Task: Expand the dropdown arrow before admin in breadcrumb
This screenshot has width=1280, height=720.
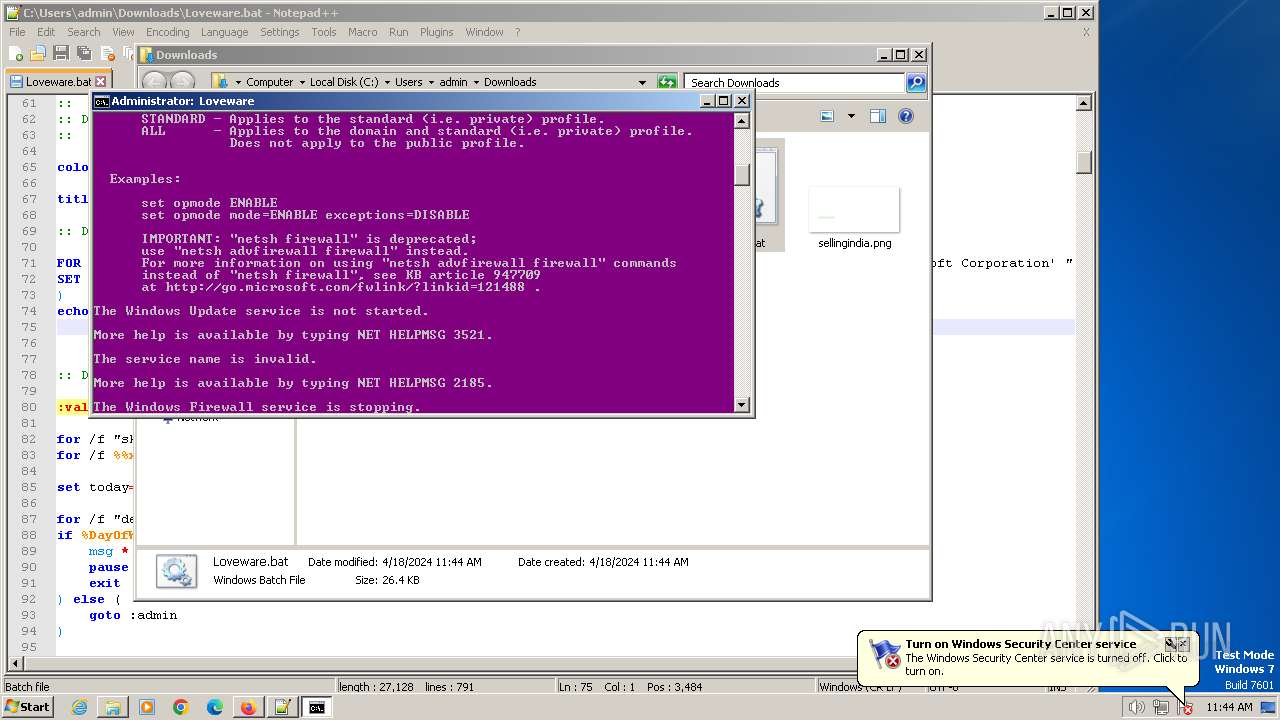Action: coord(431,82)
